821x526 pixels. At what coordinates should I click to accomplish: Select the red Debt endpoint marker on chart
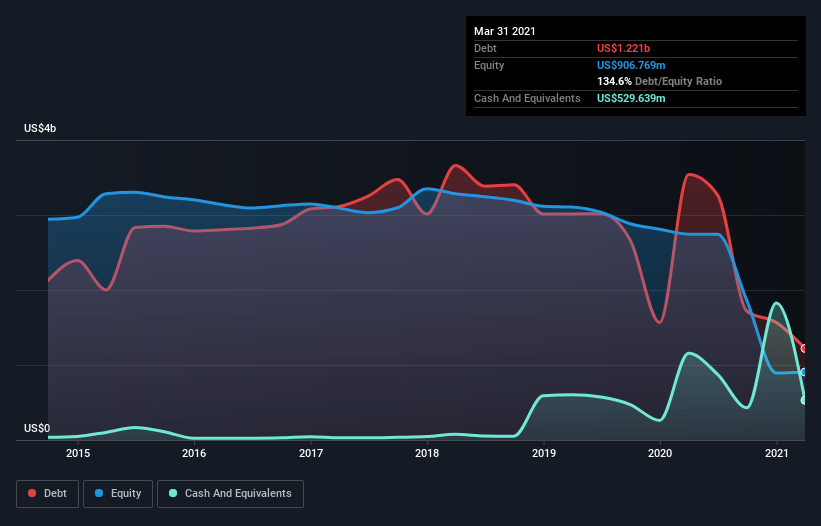(x=805, y=349)
